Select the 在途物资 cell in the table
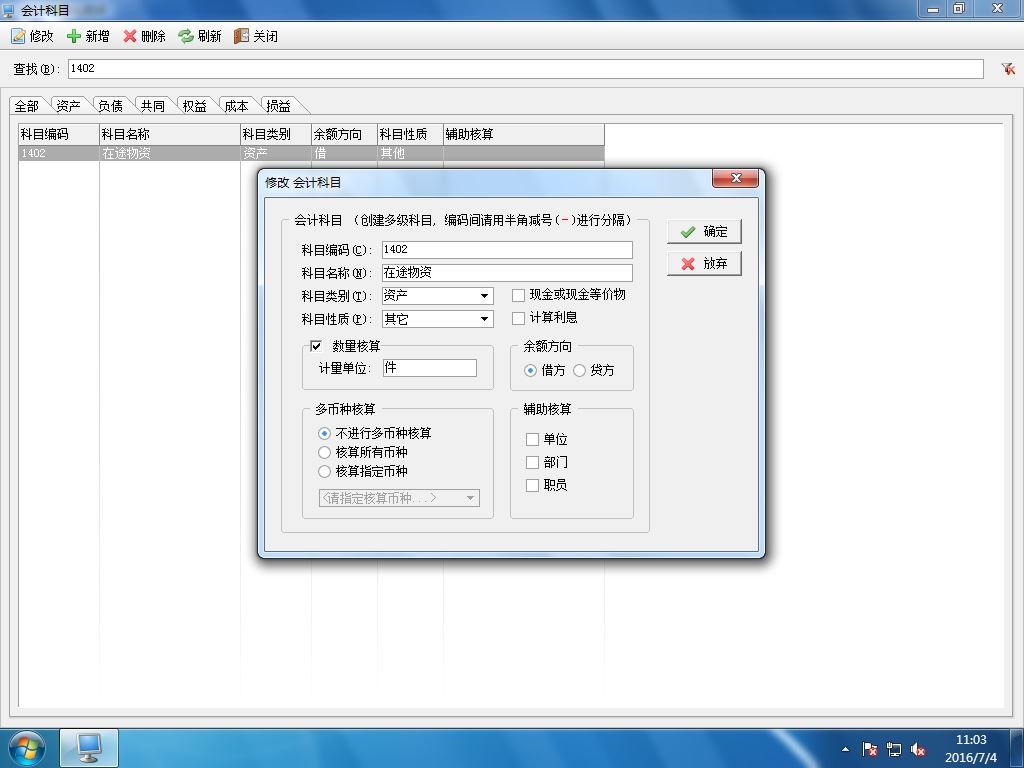This screenshot has width=1024, height=768. (x=170, y=153)
